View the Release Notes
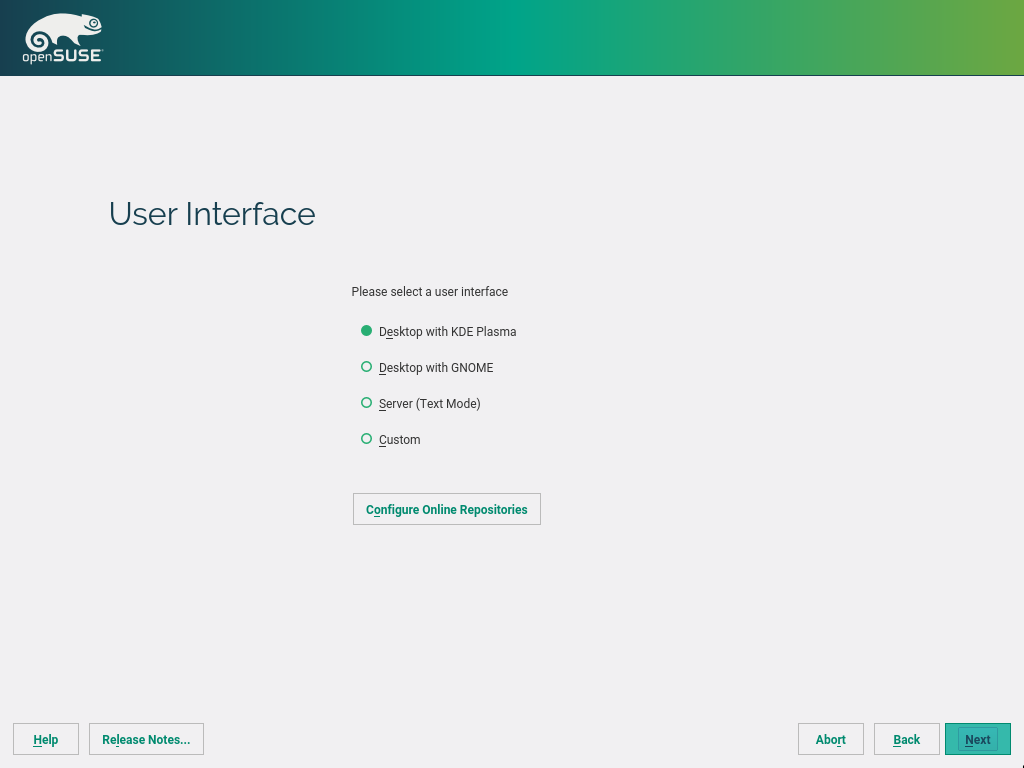 146,739
